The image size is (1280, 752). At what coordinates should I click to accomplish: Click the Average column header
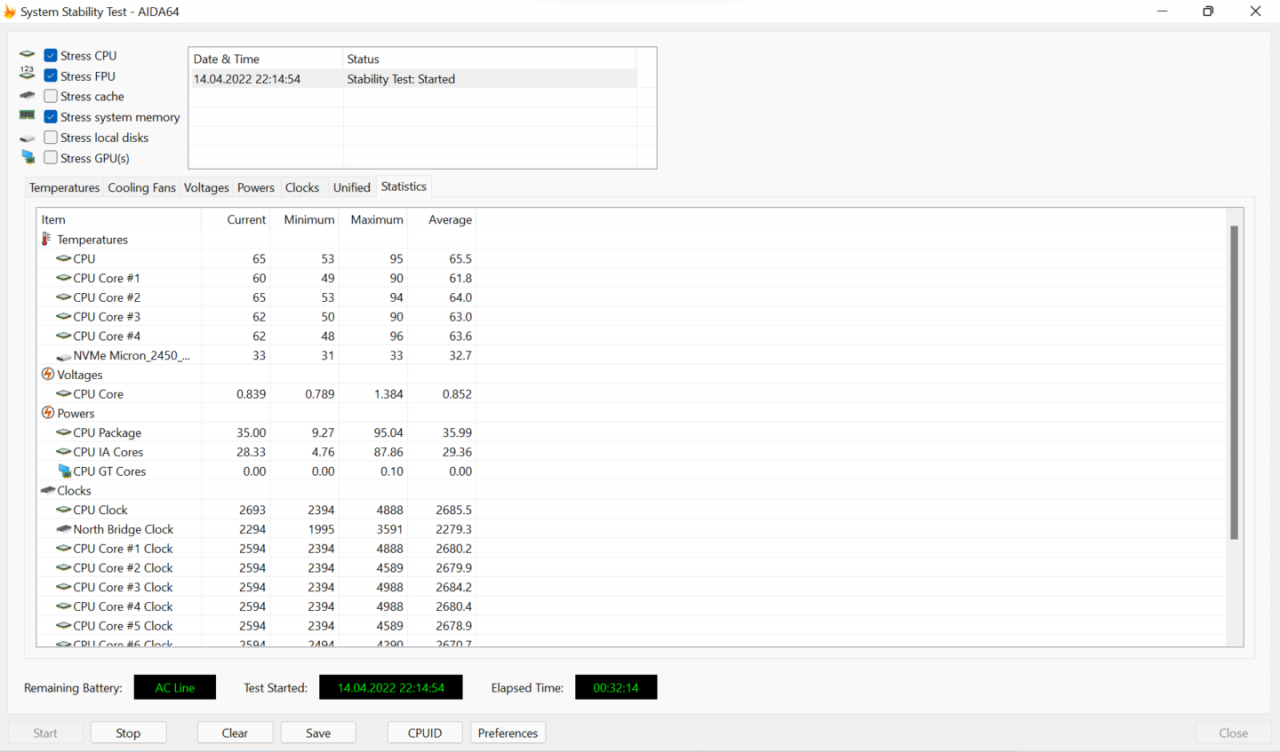[x=449, y=220]
